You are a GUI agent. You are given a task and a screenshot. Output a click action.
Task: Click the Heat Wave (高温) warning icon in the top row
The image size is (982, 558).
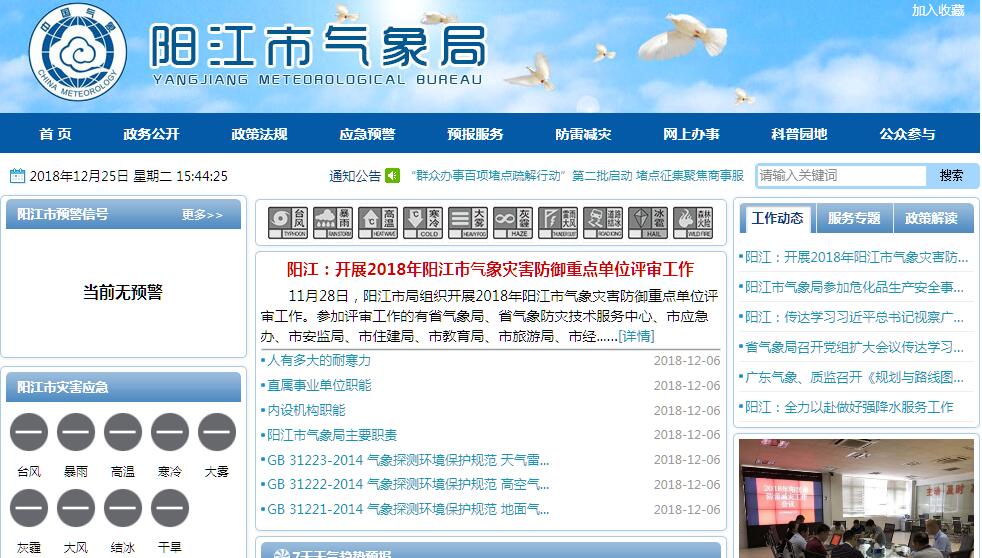click(x=378, y=223)
